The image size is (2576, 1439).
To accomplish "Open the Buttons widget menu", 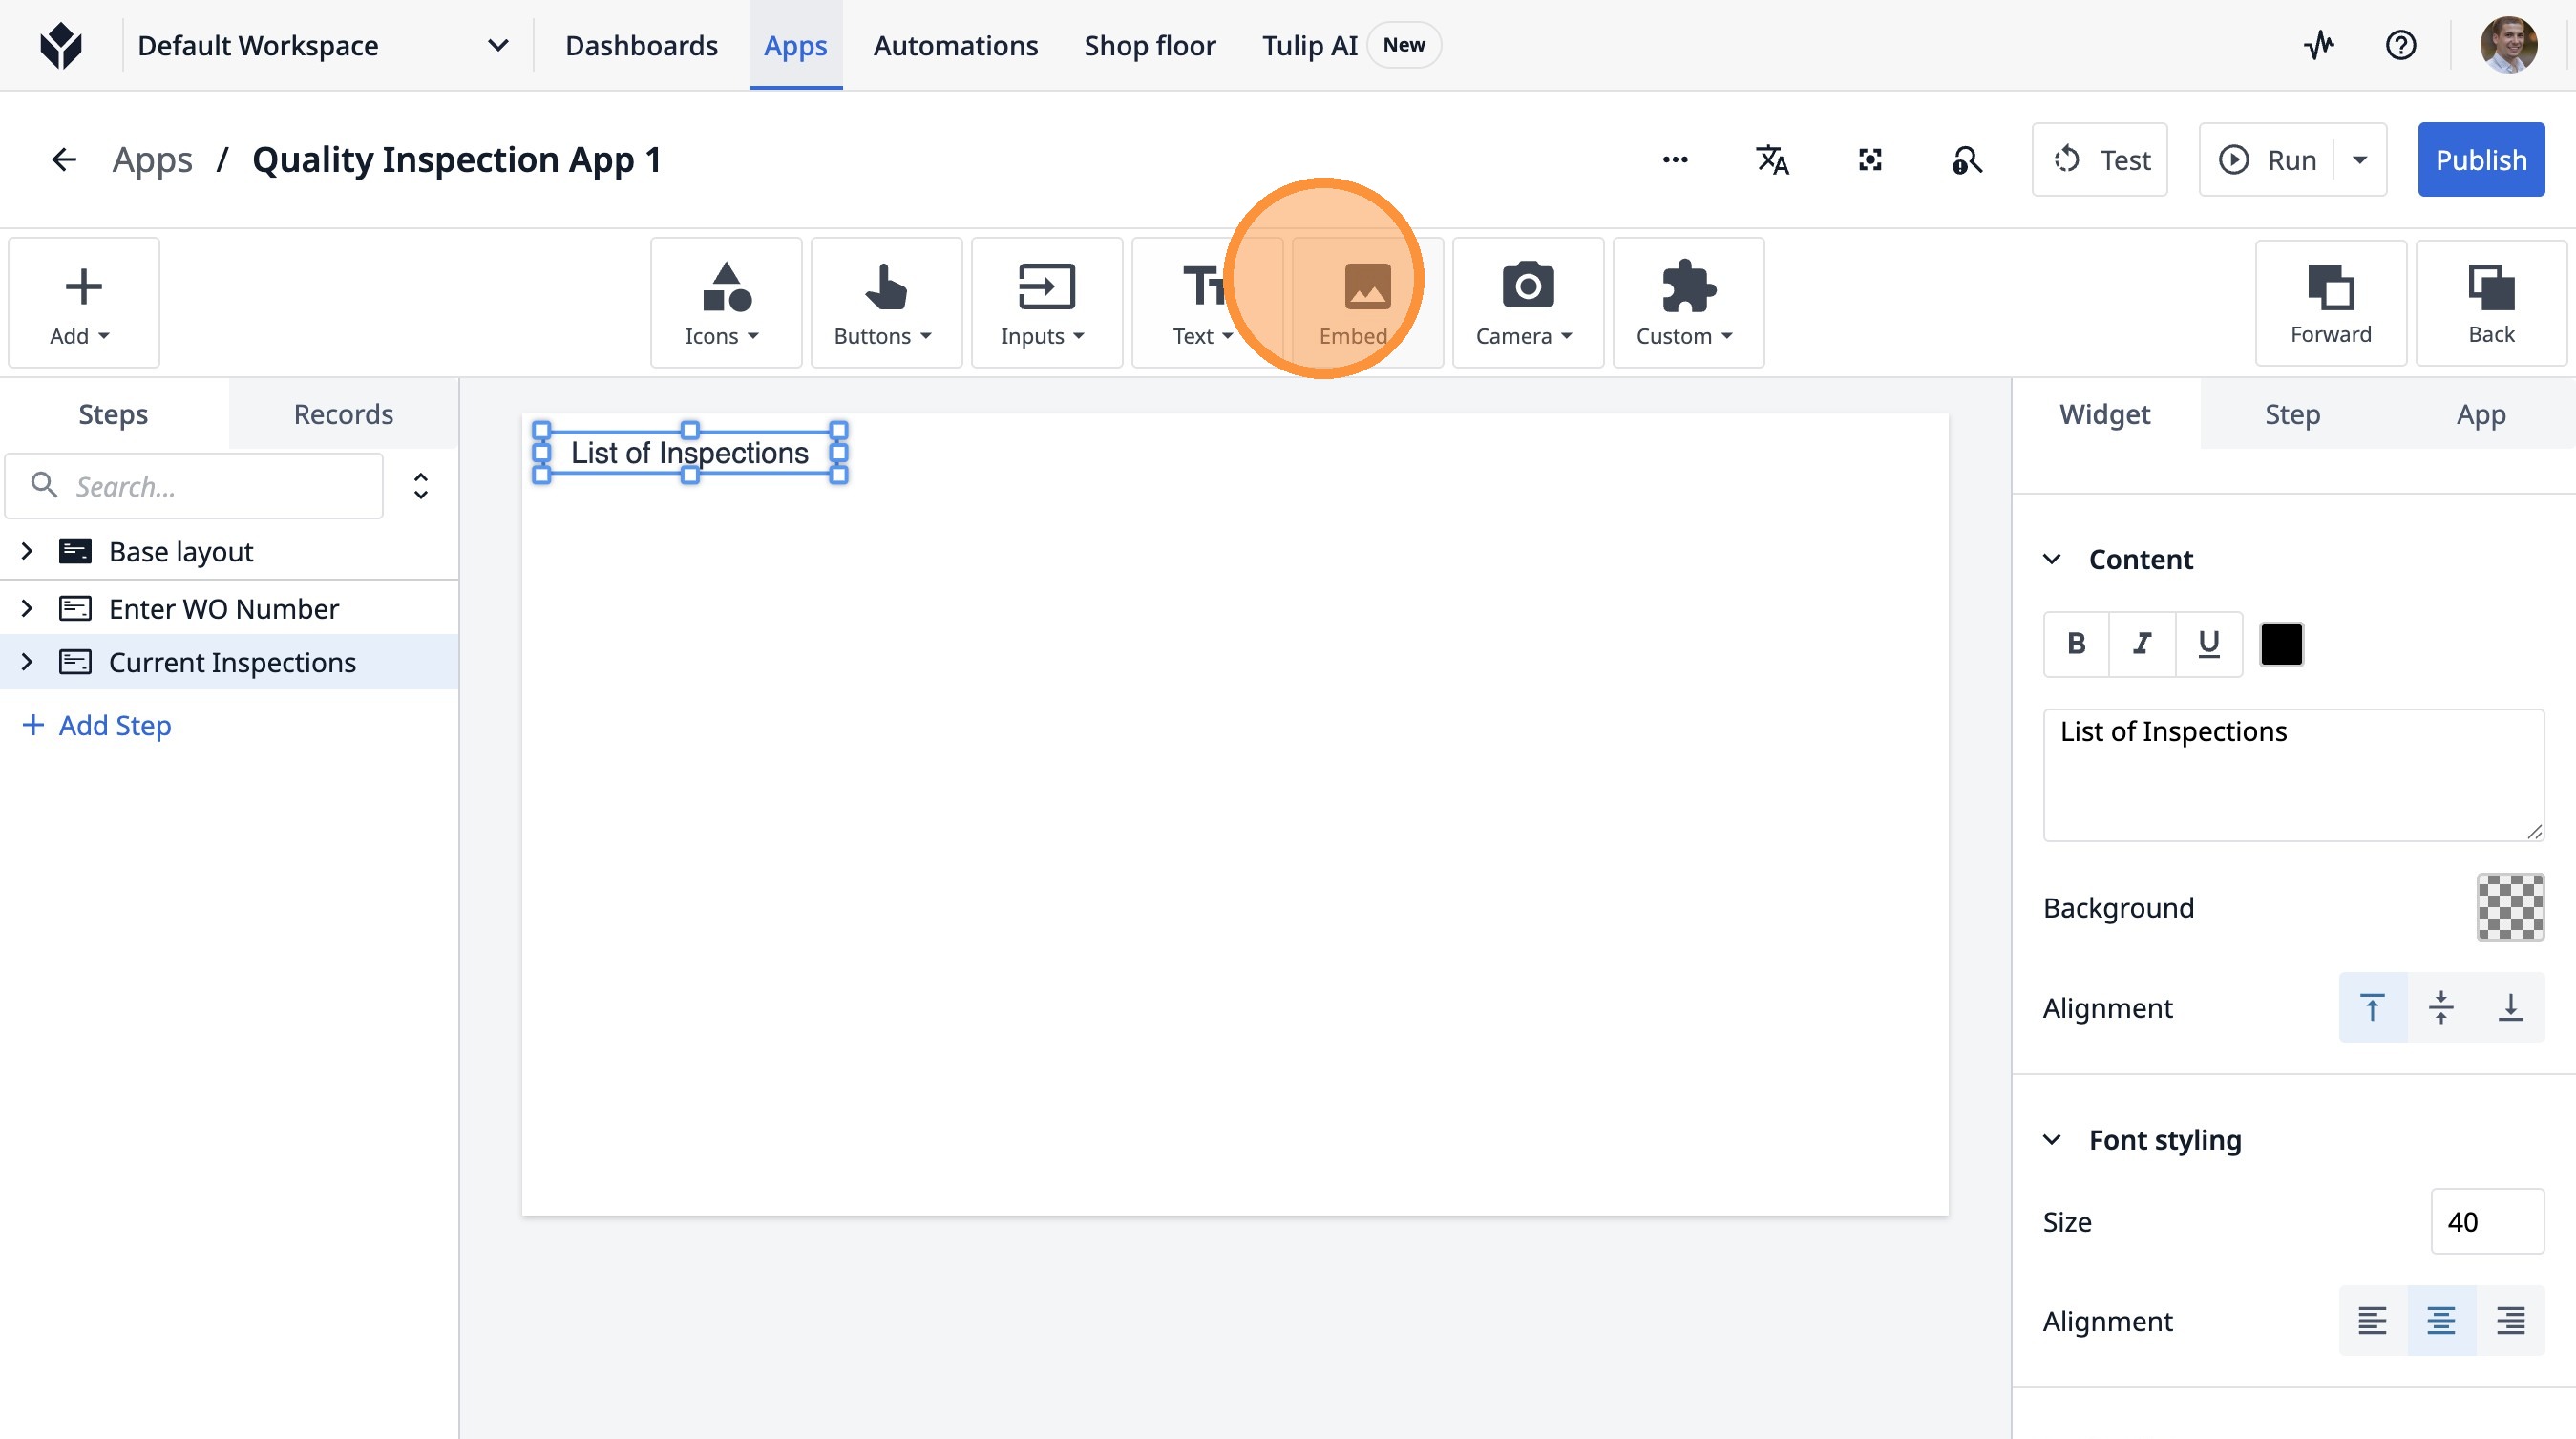I will point(885,302).
